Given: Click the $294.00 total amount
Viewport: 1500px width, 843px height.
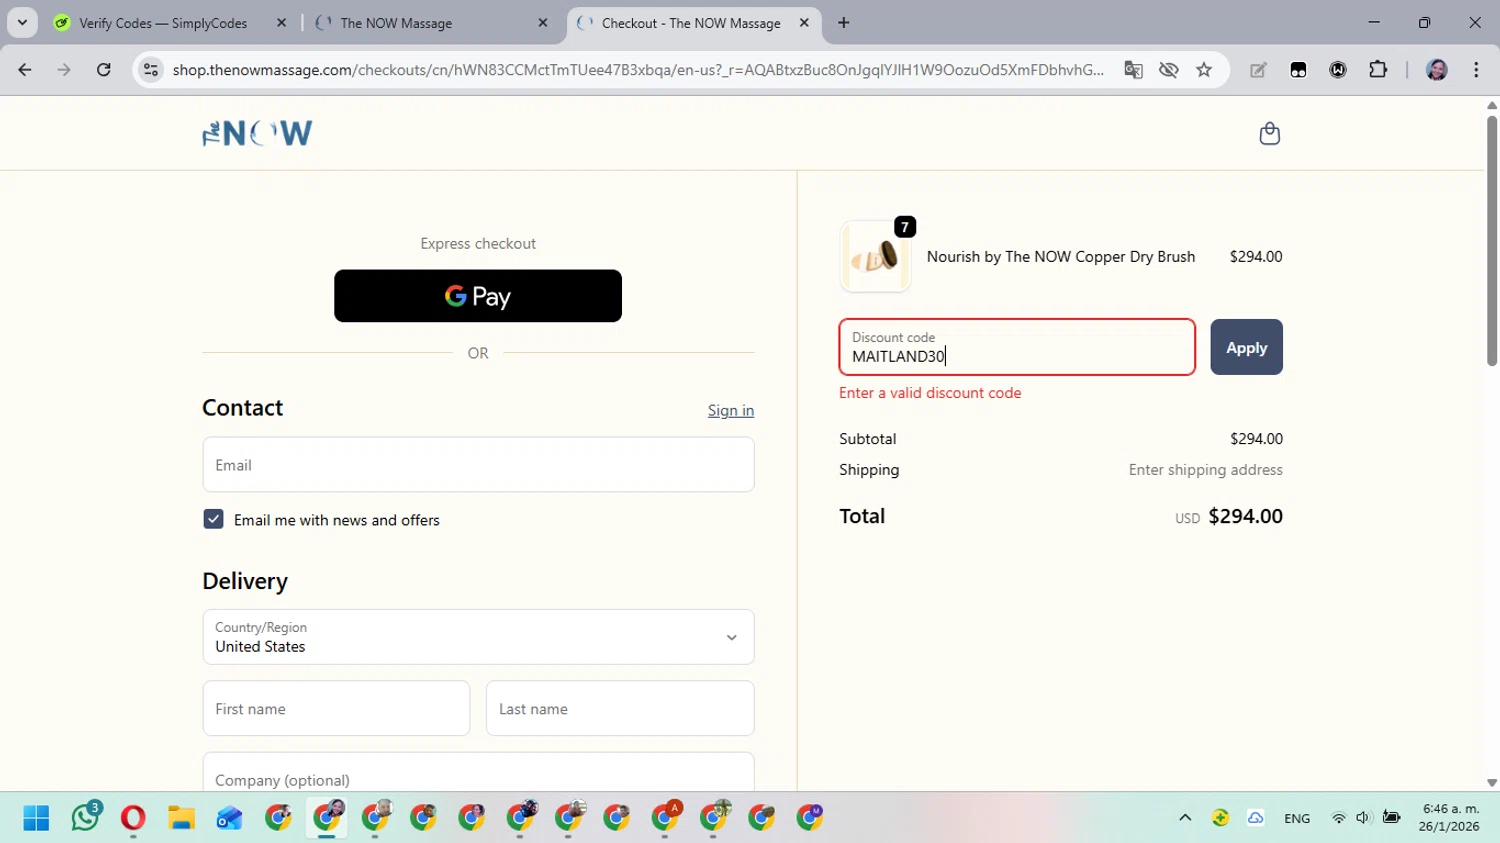Looking at the screenshot, I should 1245,516.
